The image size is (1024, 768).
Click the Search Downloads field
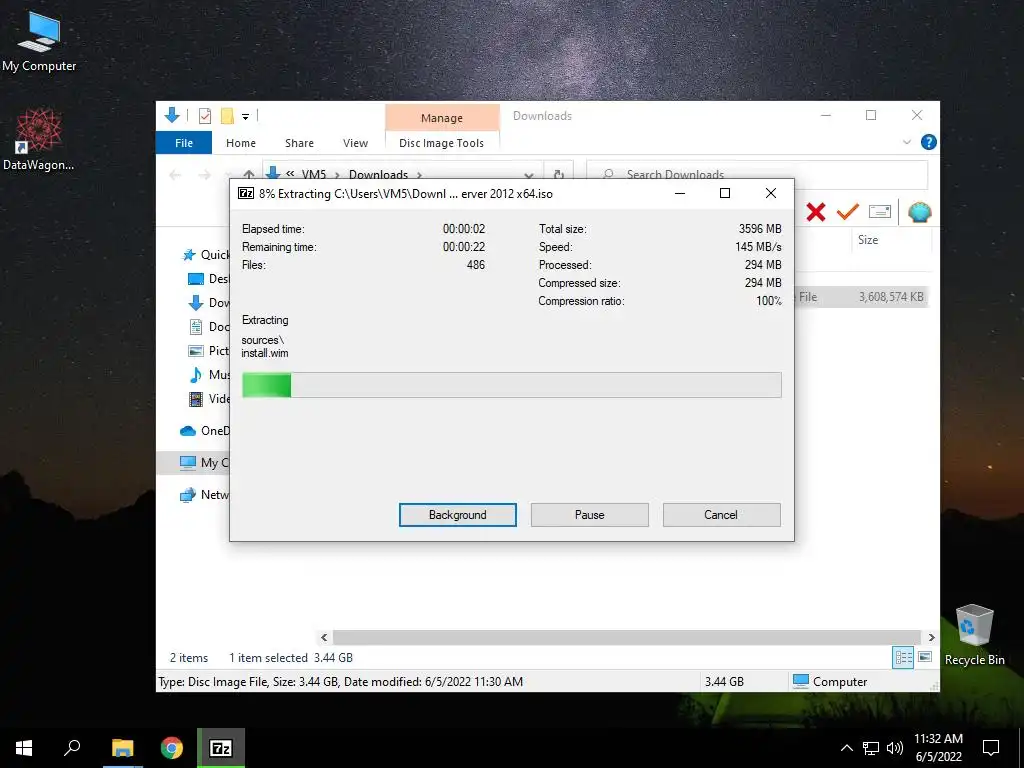point(757,174)
